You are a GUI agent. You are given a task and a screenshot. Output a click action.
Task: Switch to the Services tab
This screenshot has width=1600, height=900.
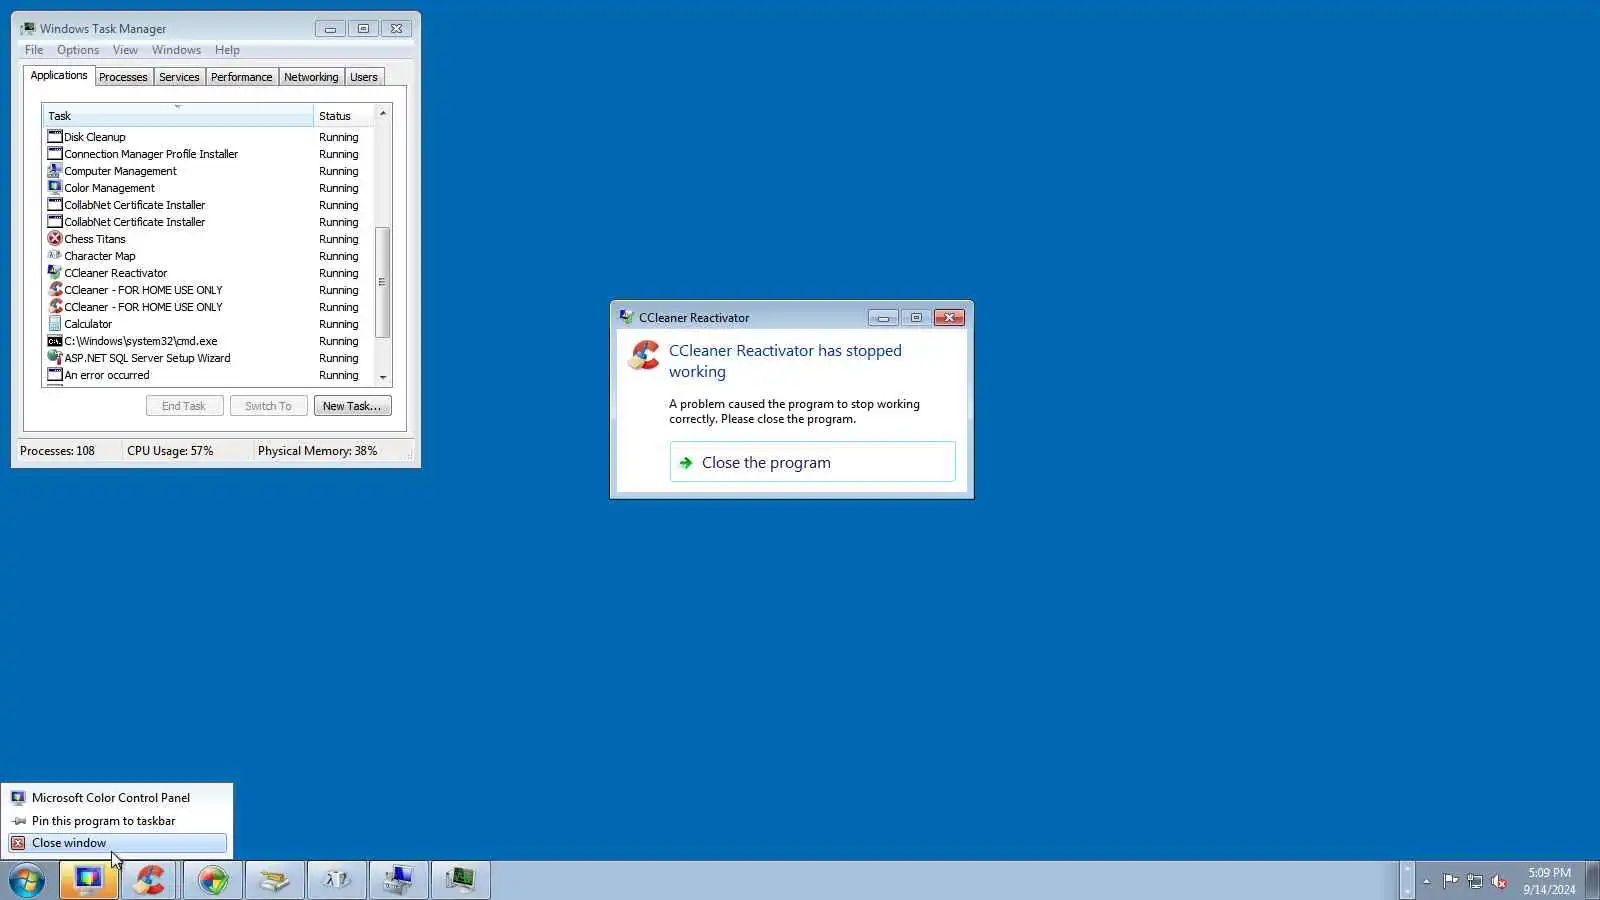point(179,77)
